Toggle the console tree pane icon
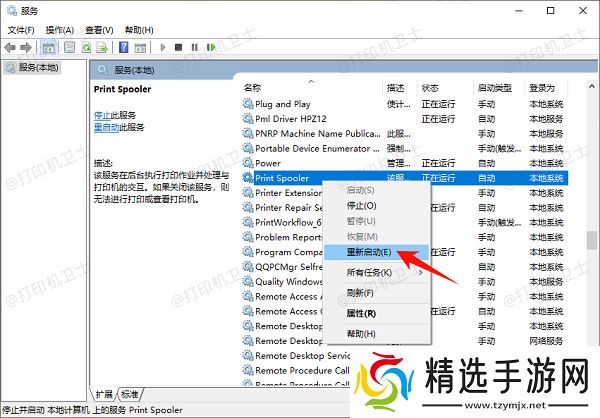Image resolution: width=600 pixels, height=418 pixels. (x=49, y=47)
